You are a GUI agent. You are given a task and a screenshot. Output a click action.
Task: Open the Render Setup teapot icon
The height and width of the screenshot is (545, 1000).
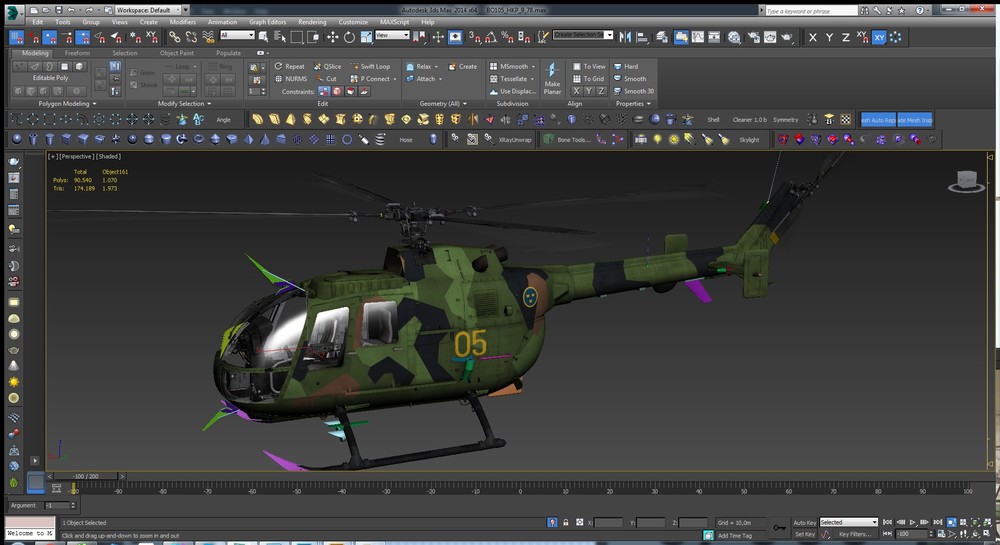pos(751,37)
